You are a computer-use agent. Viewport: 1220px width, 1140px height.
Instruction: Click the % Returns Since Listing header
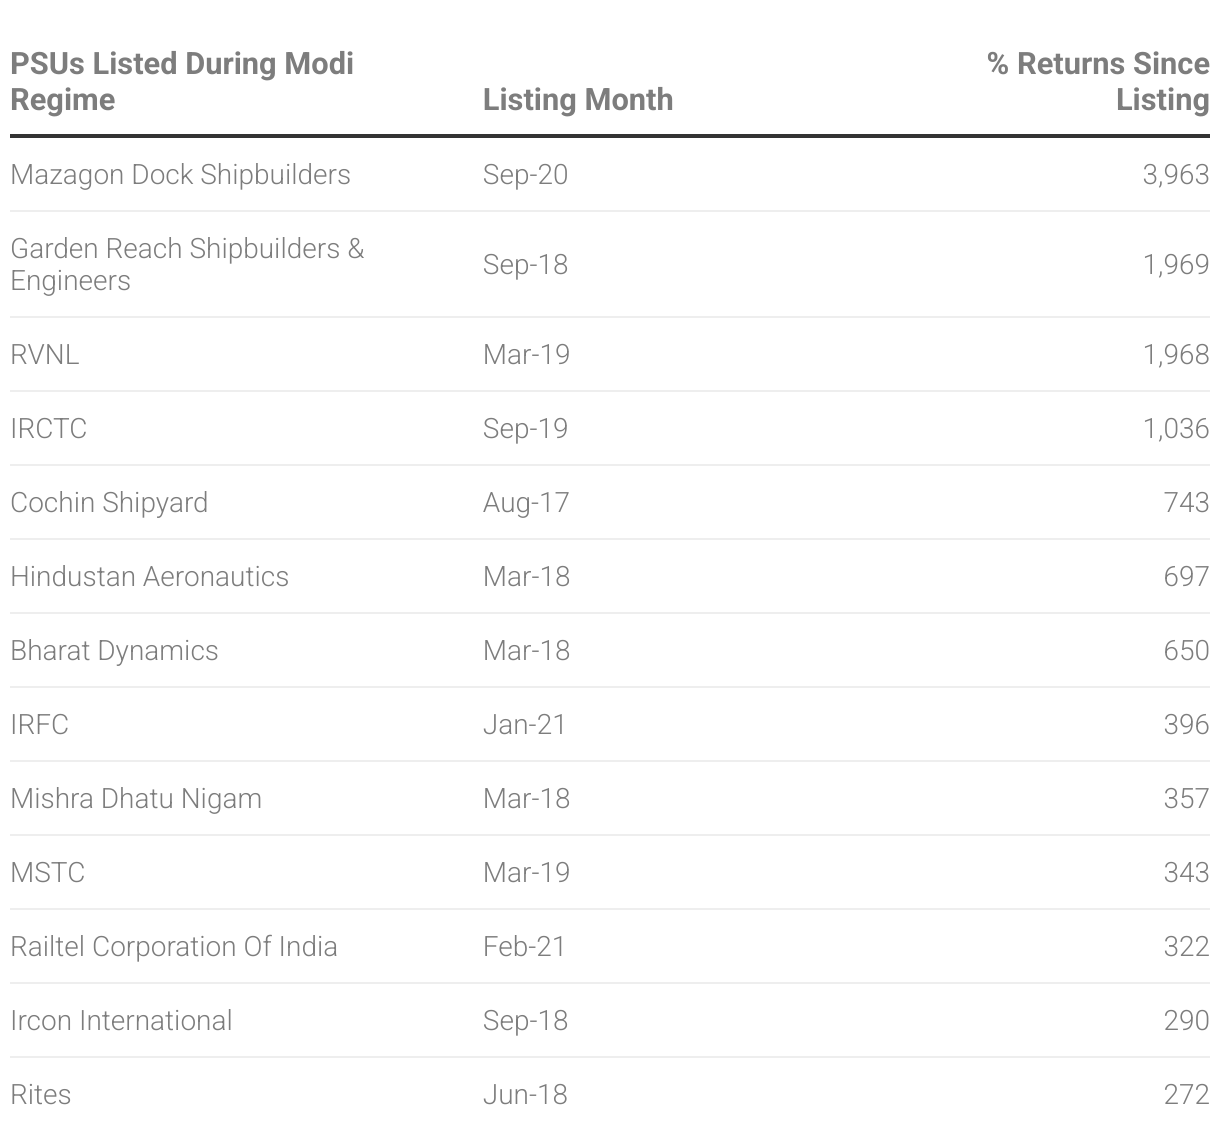(1098, 81)
